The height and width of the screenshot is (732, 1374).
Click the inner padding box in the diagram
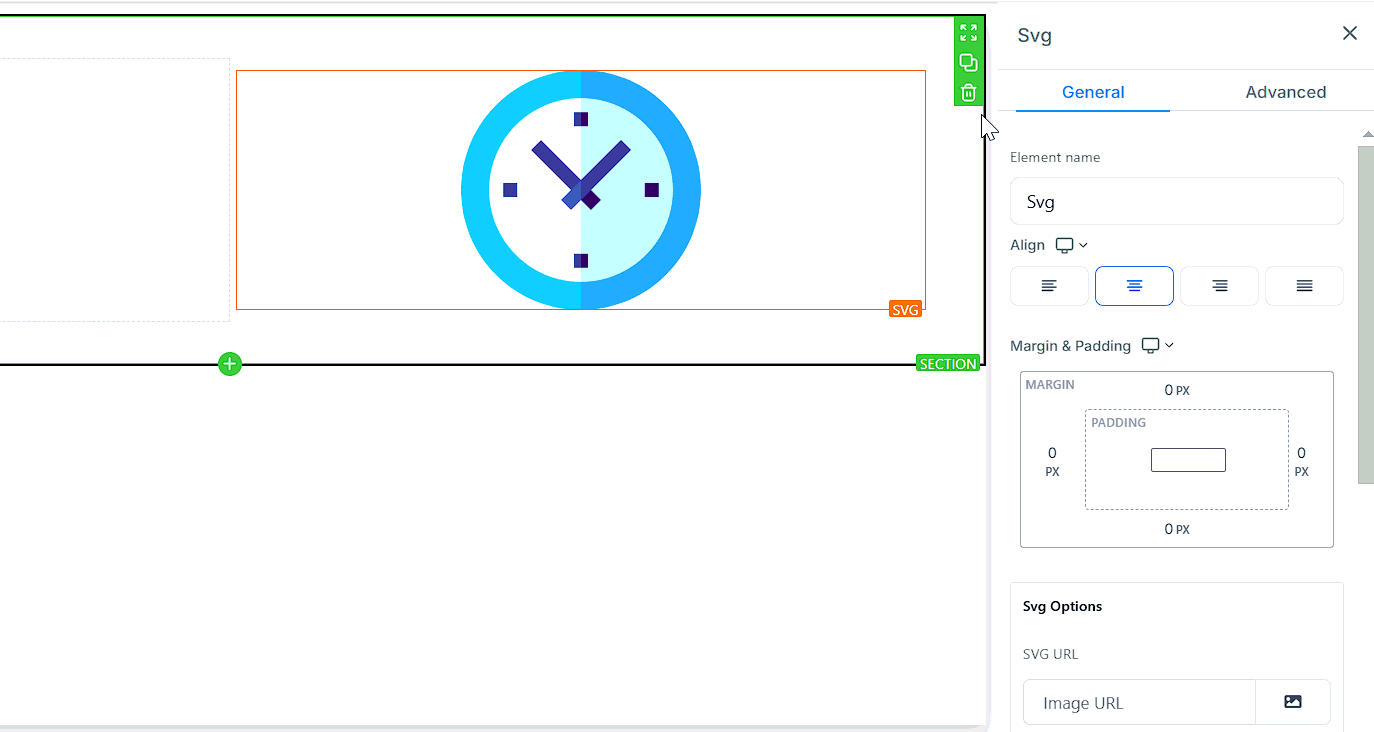tap(1187, 460)
